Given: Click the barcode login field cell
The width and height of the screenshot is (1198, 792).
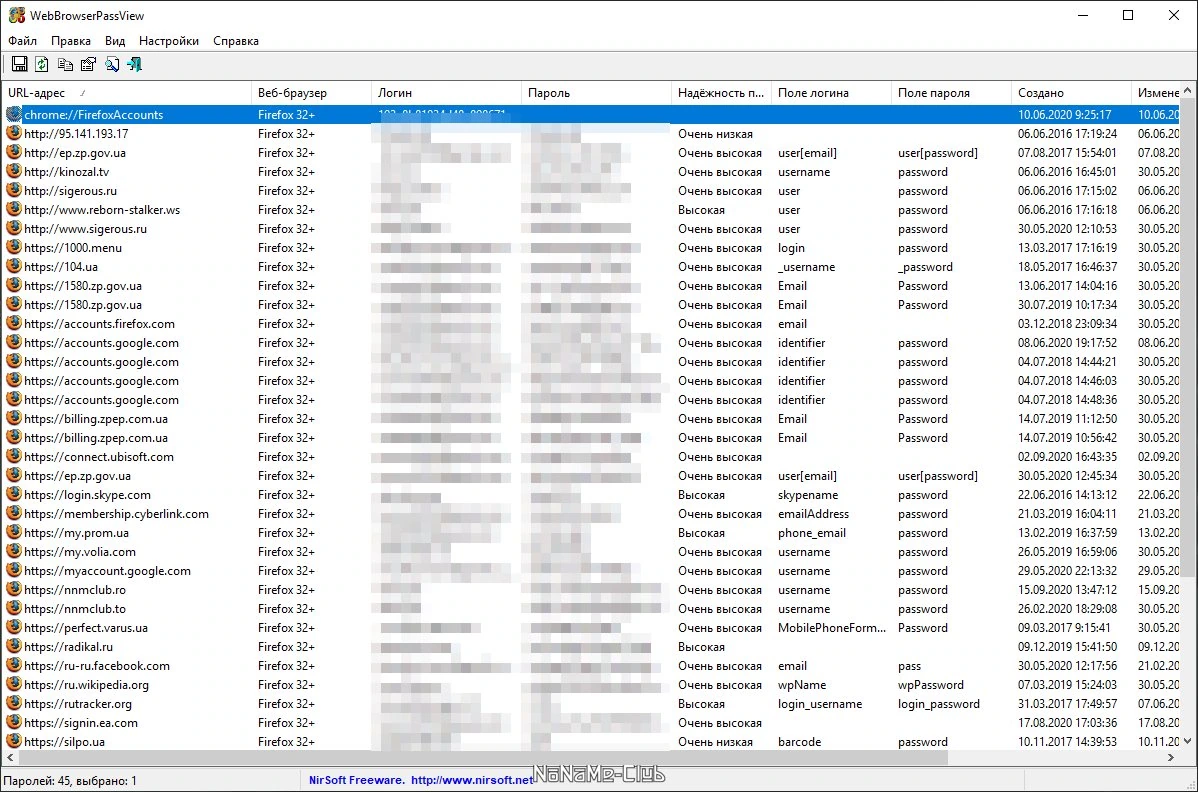Looking at the screenshot, I should tap(799, 742).
